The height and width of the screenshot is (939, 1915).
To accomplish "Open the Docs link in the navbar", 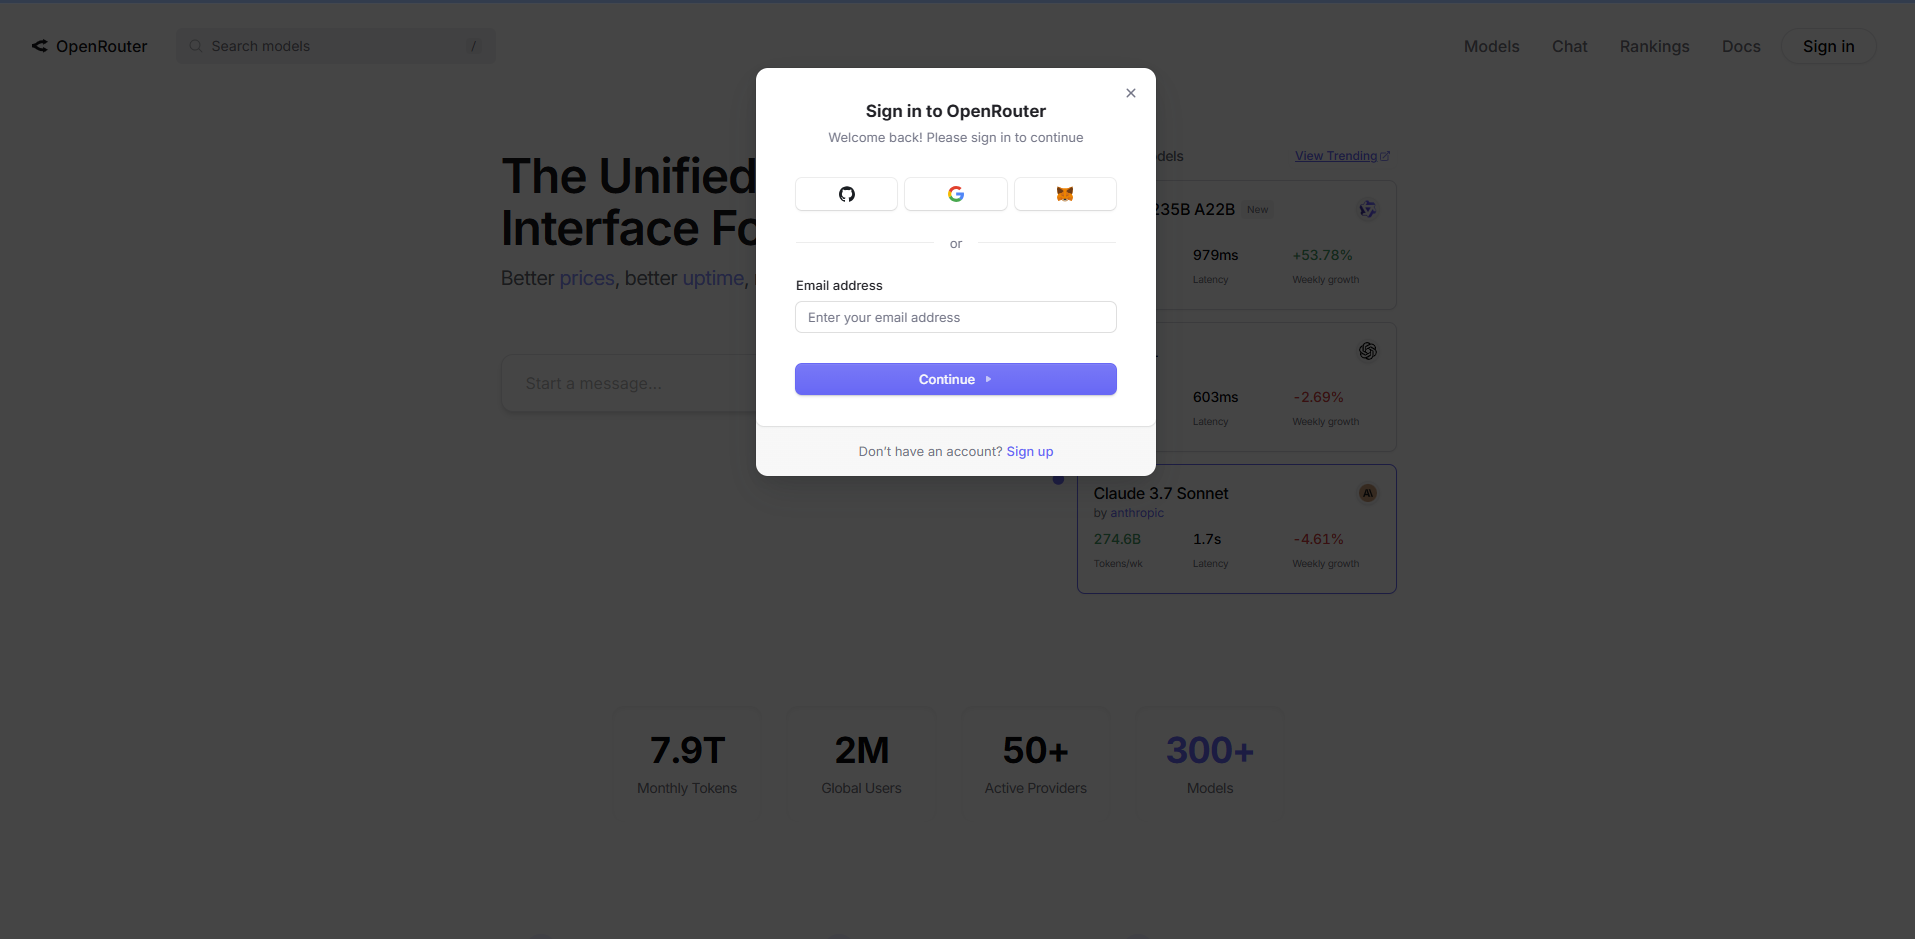I will (1741, 46).
